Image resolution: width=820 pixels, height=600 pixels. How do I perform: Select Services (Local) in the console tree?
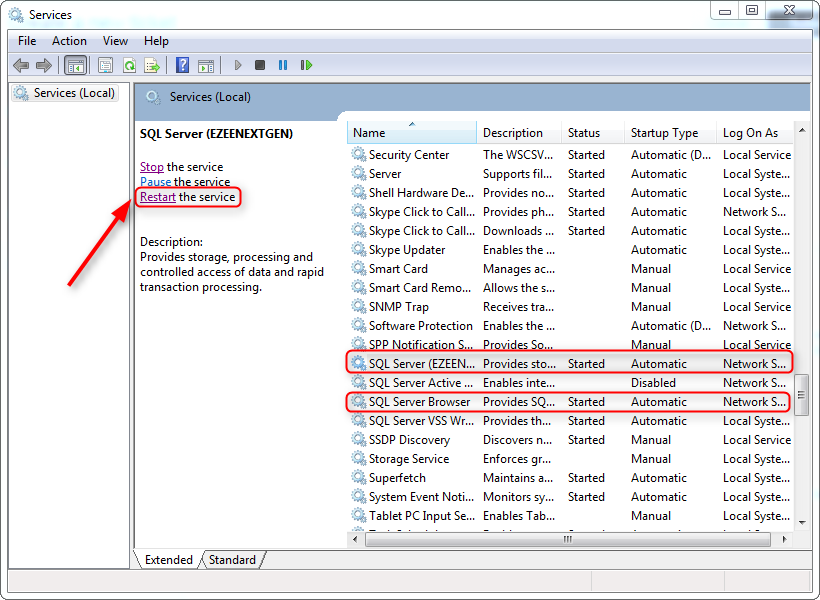pos(65,93)
